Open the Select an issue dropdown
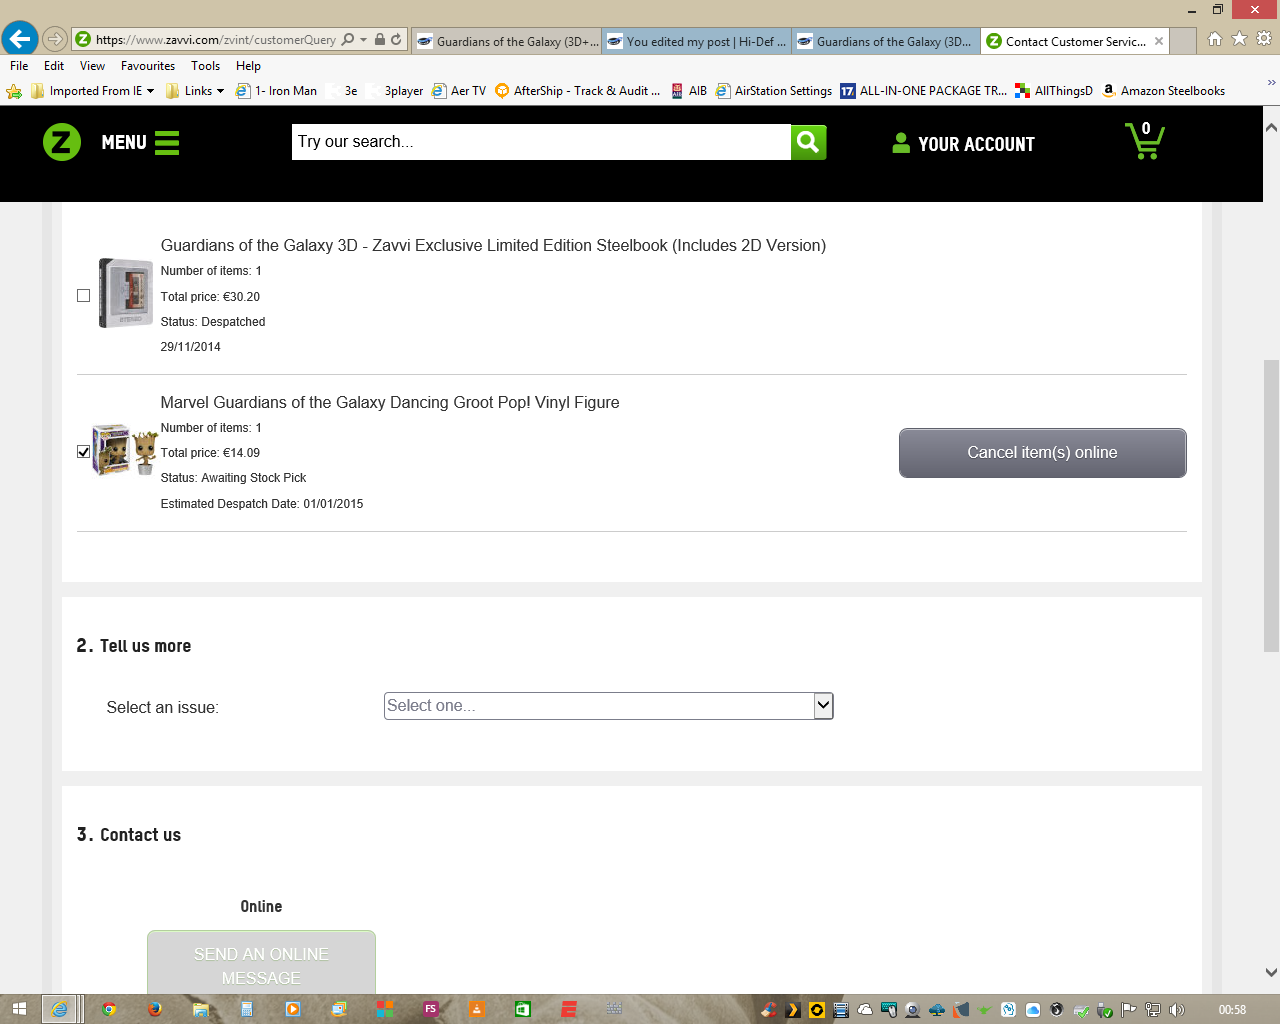The image size is (1280, 1024). click(x=609, y=706)
